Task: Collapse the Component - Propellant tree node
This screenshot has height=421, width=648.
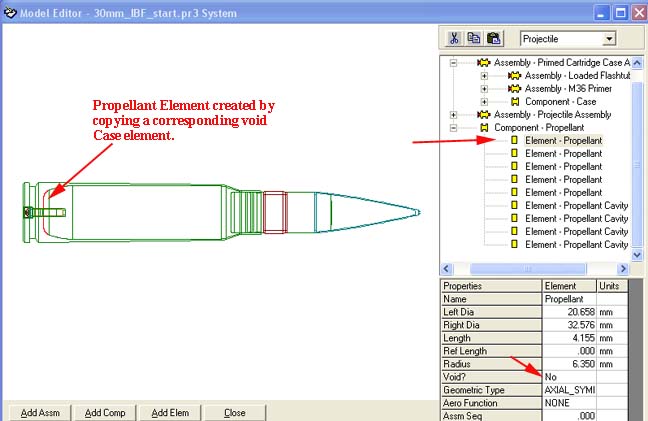Action: click(453, 128)
